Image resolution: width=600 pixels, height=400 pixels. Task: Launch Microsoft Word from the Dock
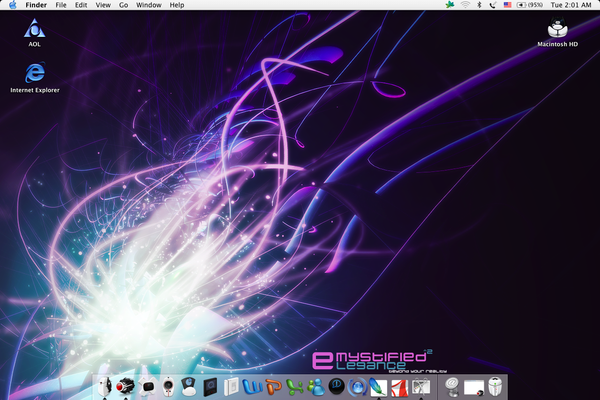pyautogui.click(x=254, y=386)
